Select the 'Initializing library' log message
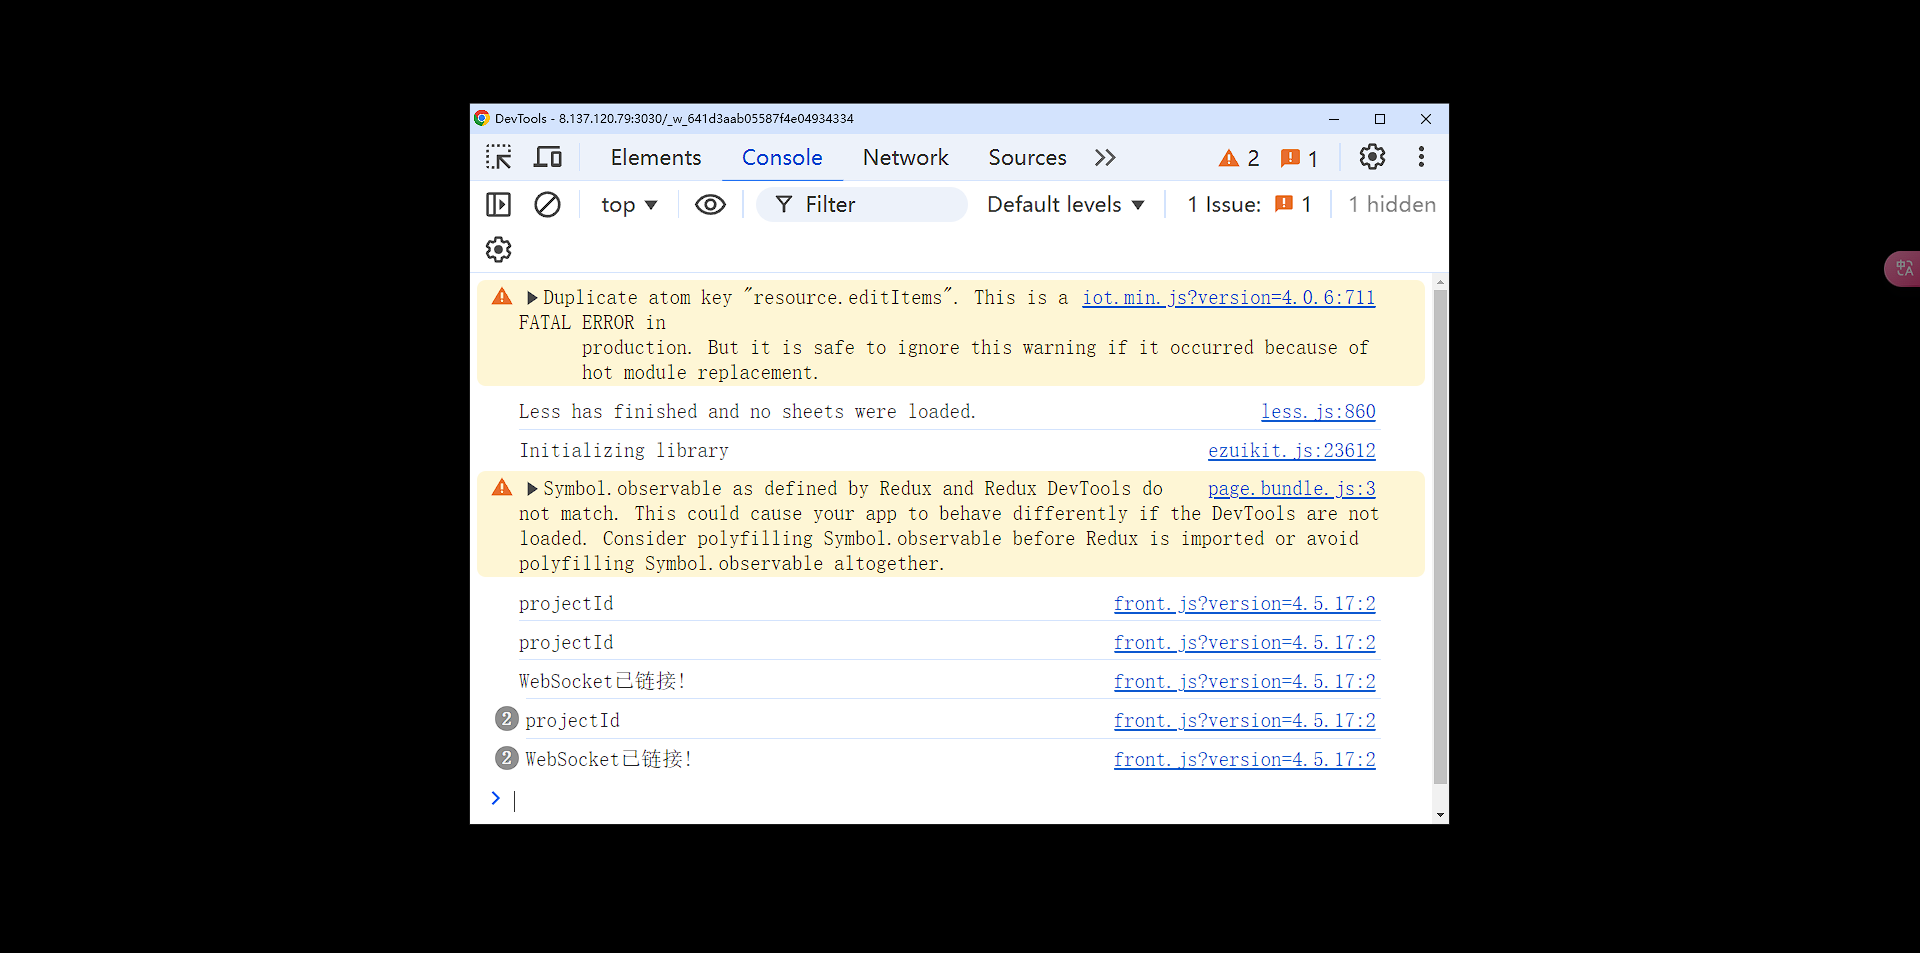The image size is (1920, 953). 624,451
